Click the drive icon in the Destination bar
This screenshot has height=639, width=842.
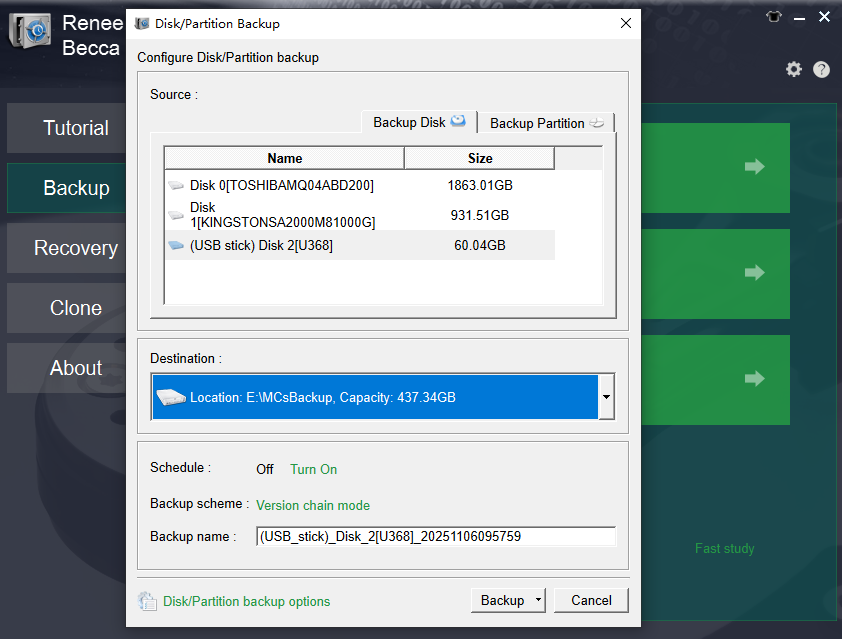tap(170, 397)
